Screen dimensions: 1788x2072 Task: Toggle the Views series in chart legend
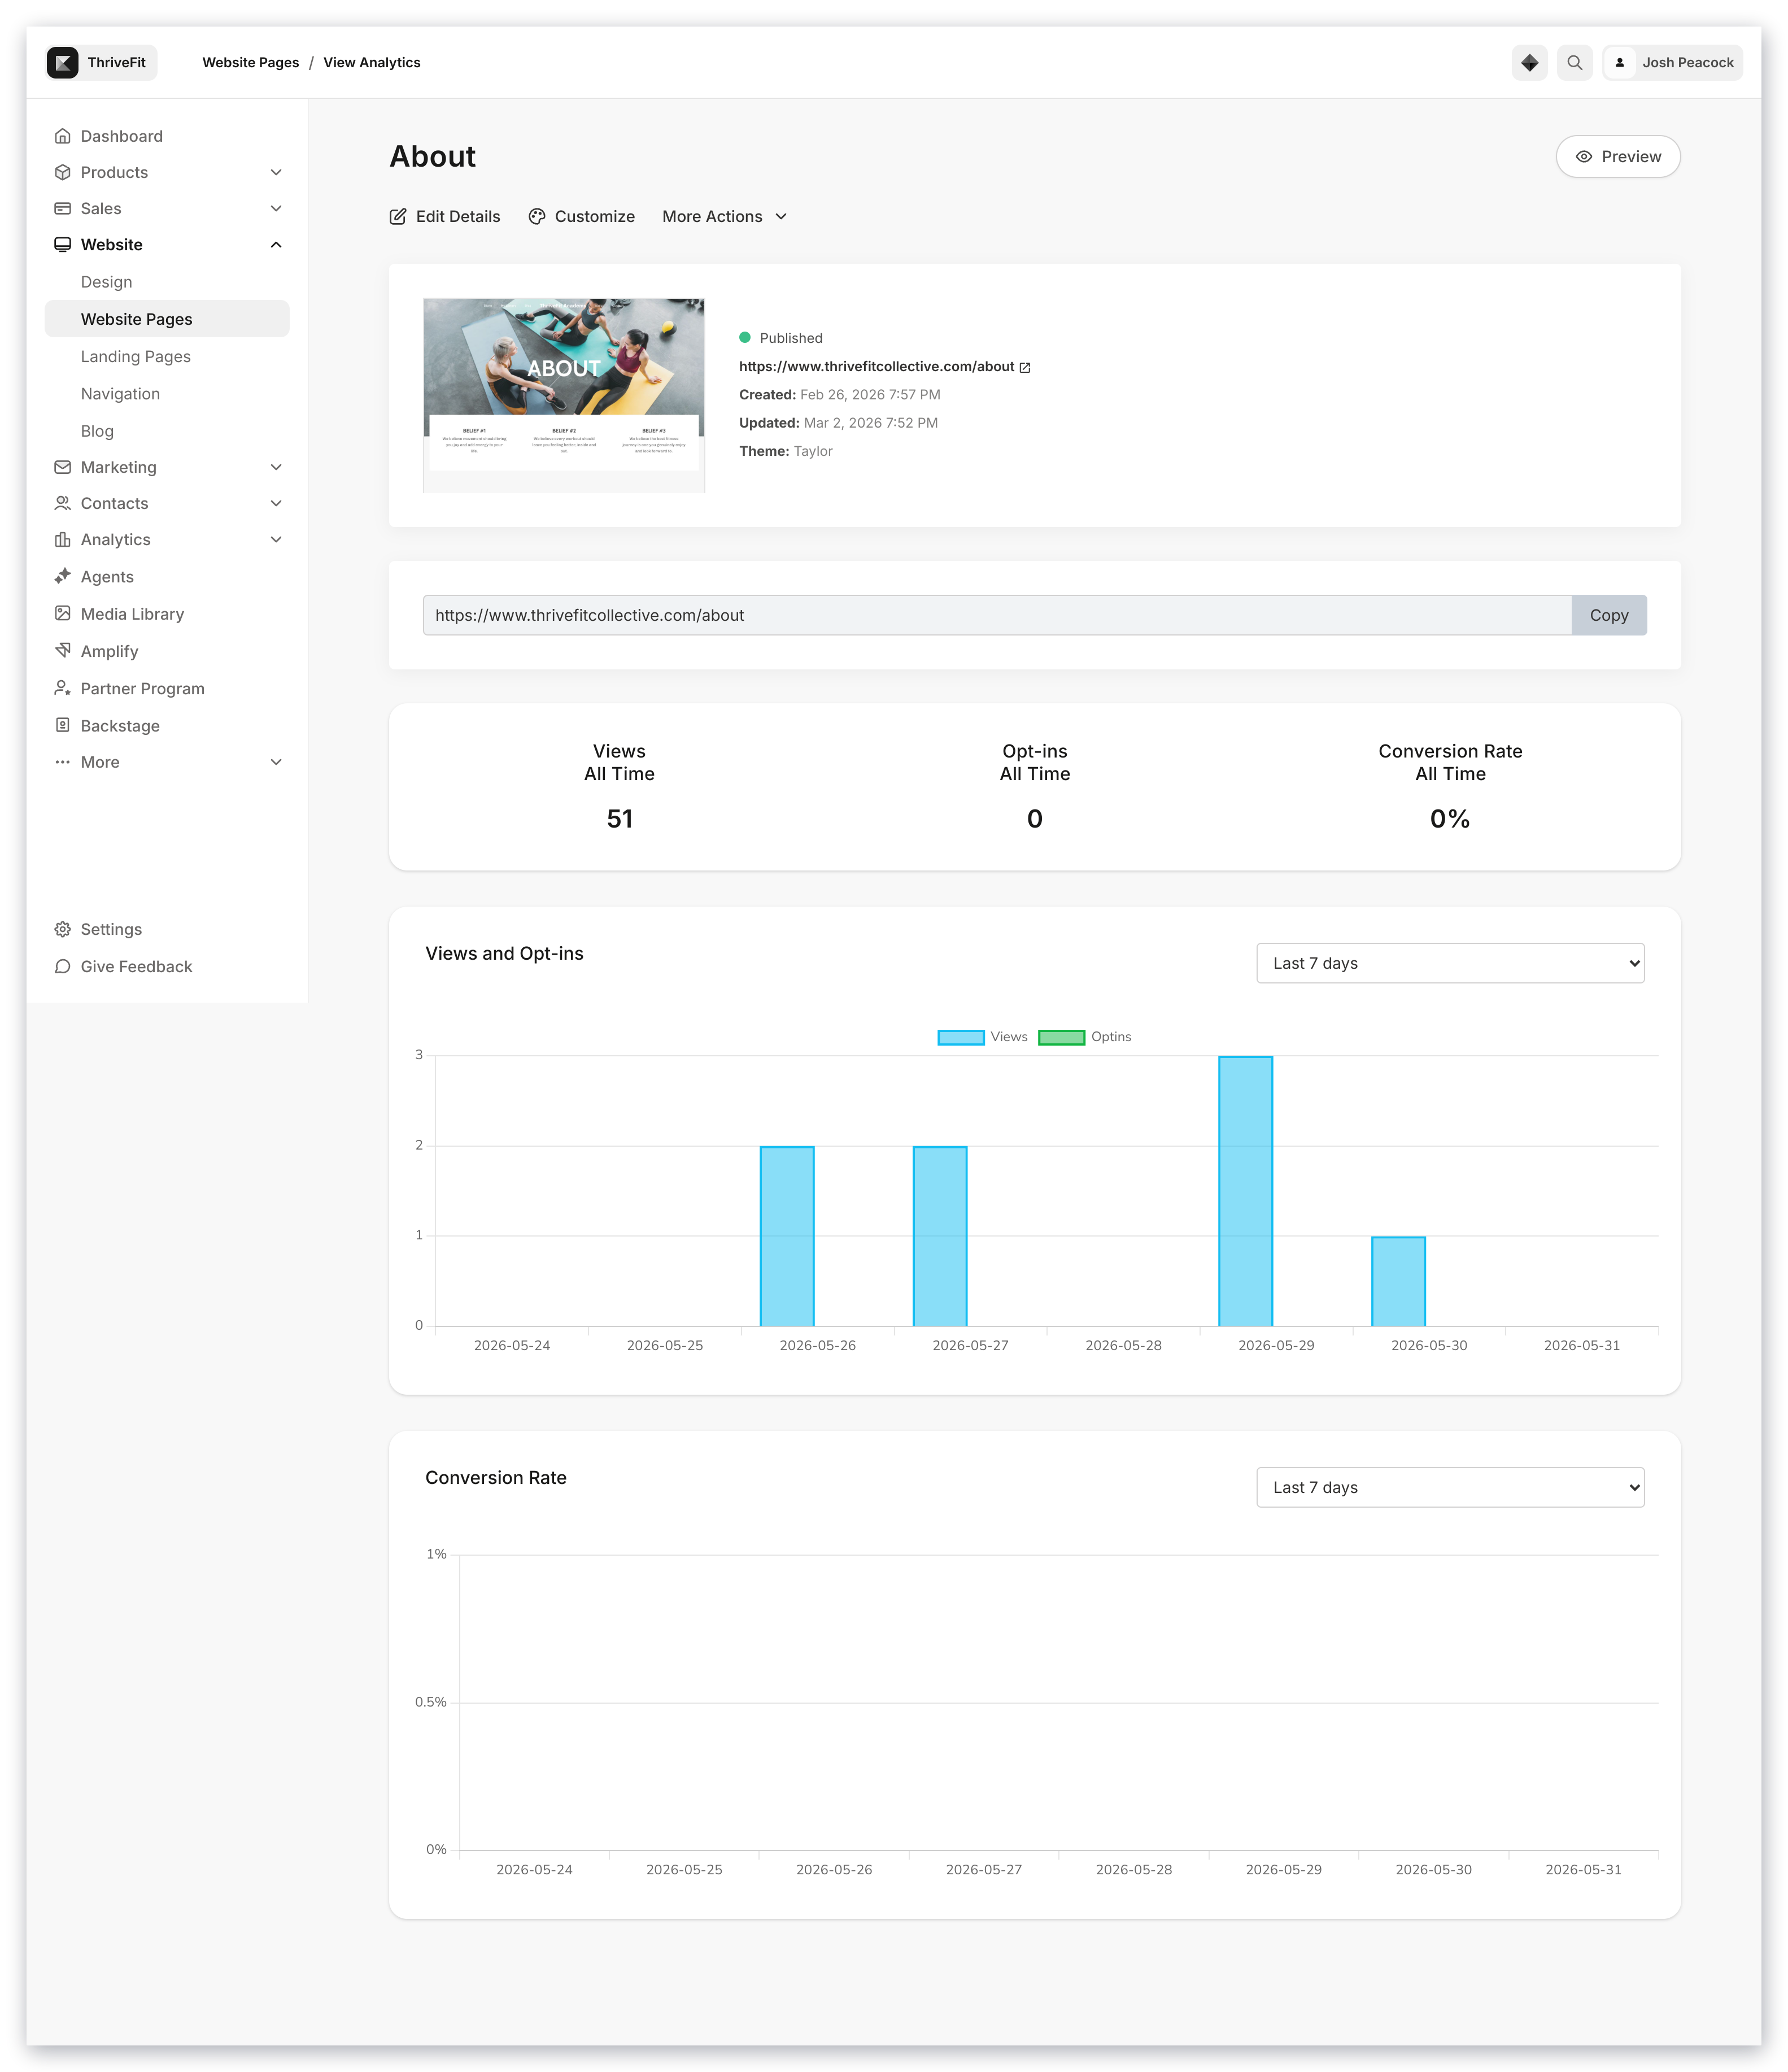pos(982,1037)
